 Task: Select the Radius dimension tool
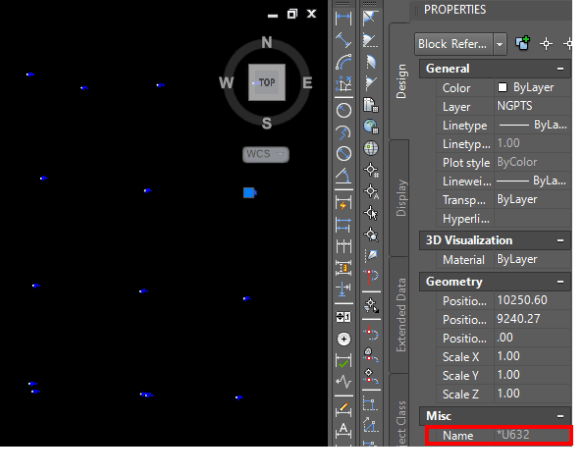click(x=344, y=110)
